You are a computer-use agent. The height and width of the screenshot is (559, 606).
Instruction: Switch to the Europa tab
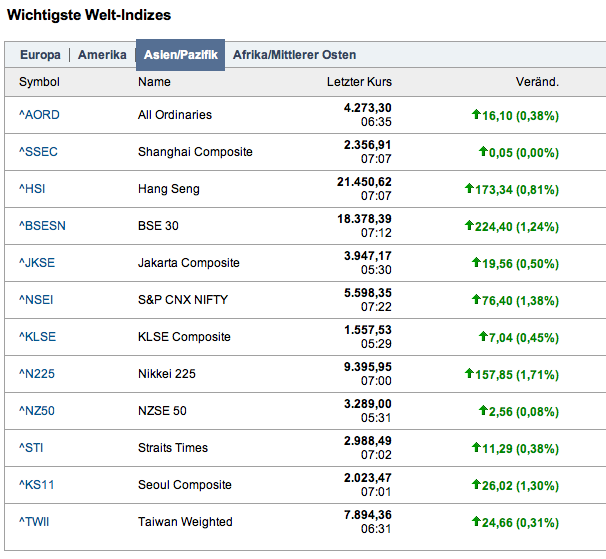pyautogui.click(x=40, y=55)
